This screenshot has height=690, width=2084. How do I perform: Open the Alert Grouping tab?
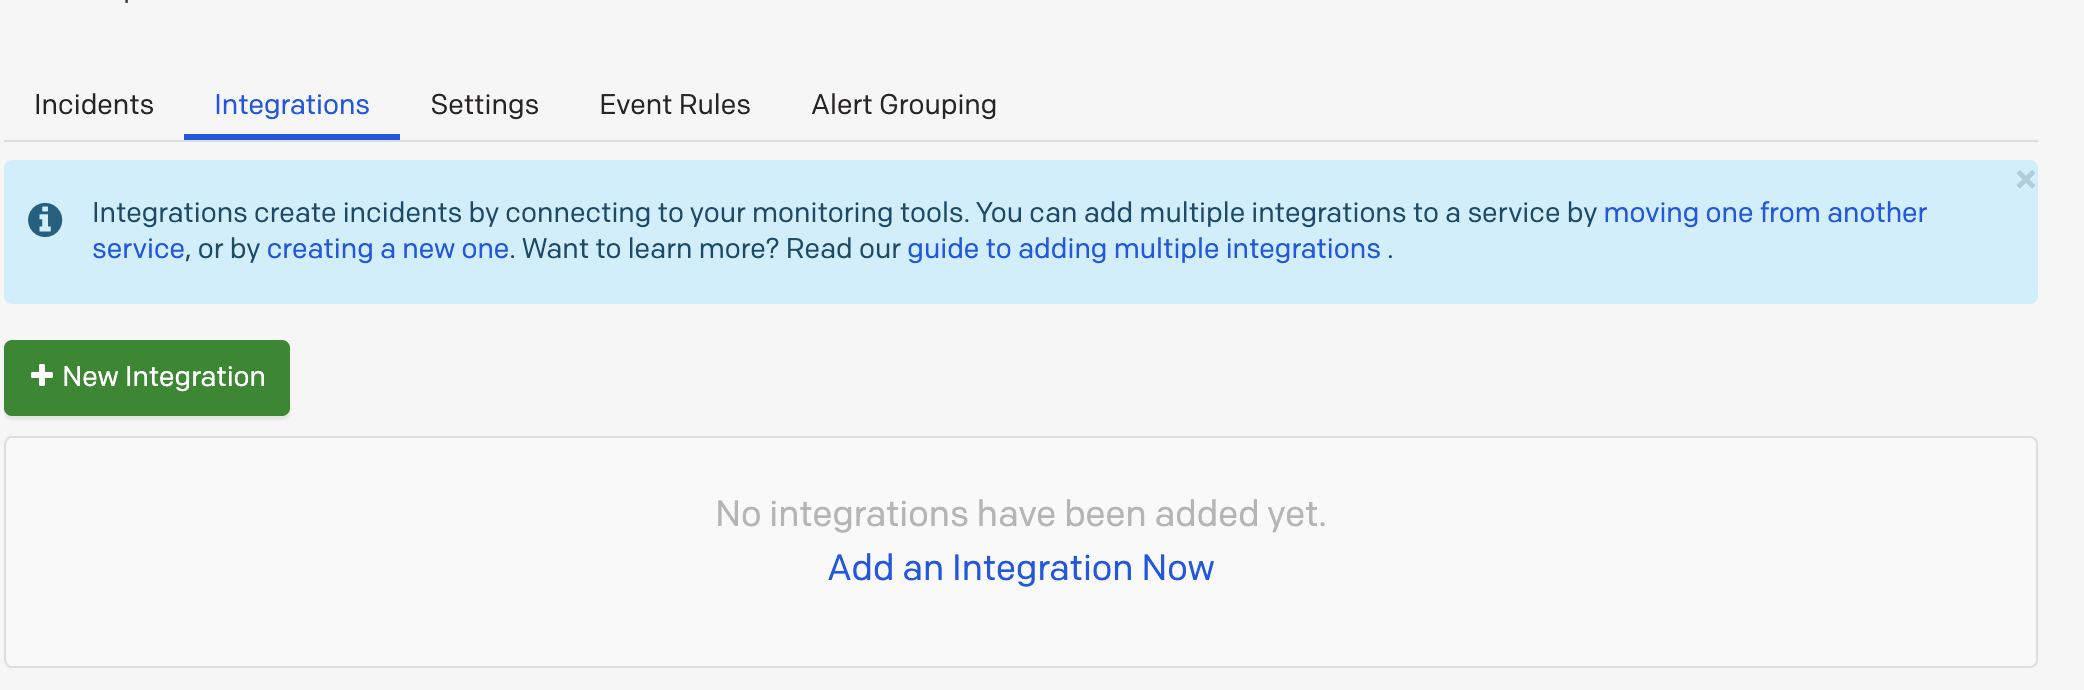click(904, 105)
